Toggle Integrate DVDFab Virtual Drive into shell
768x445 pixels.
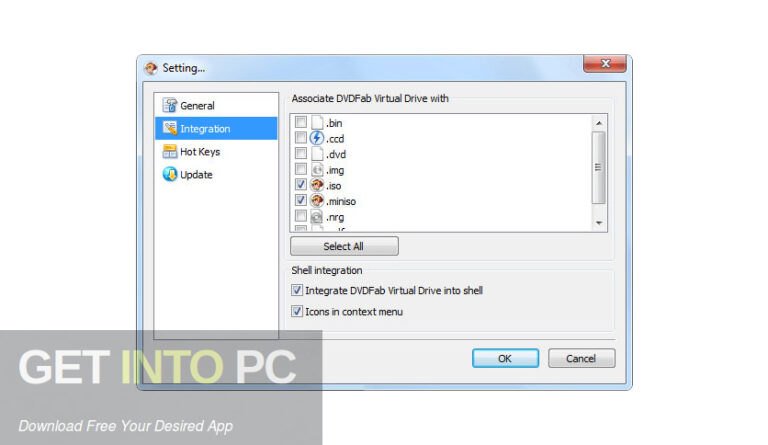tap(297, 290)
